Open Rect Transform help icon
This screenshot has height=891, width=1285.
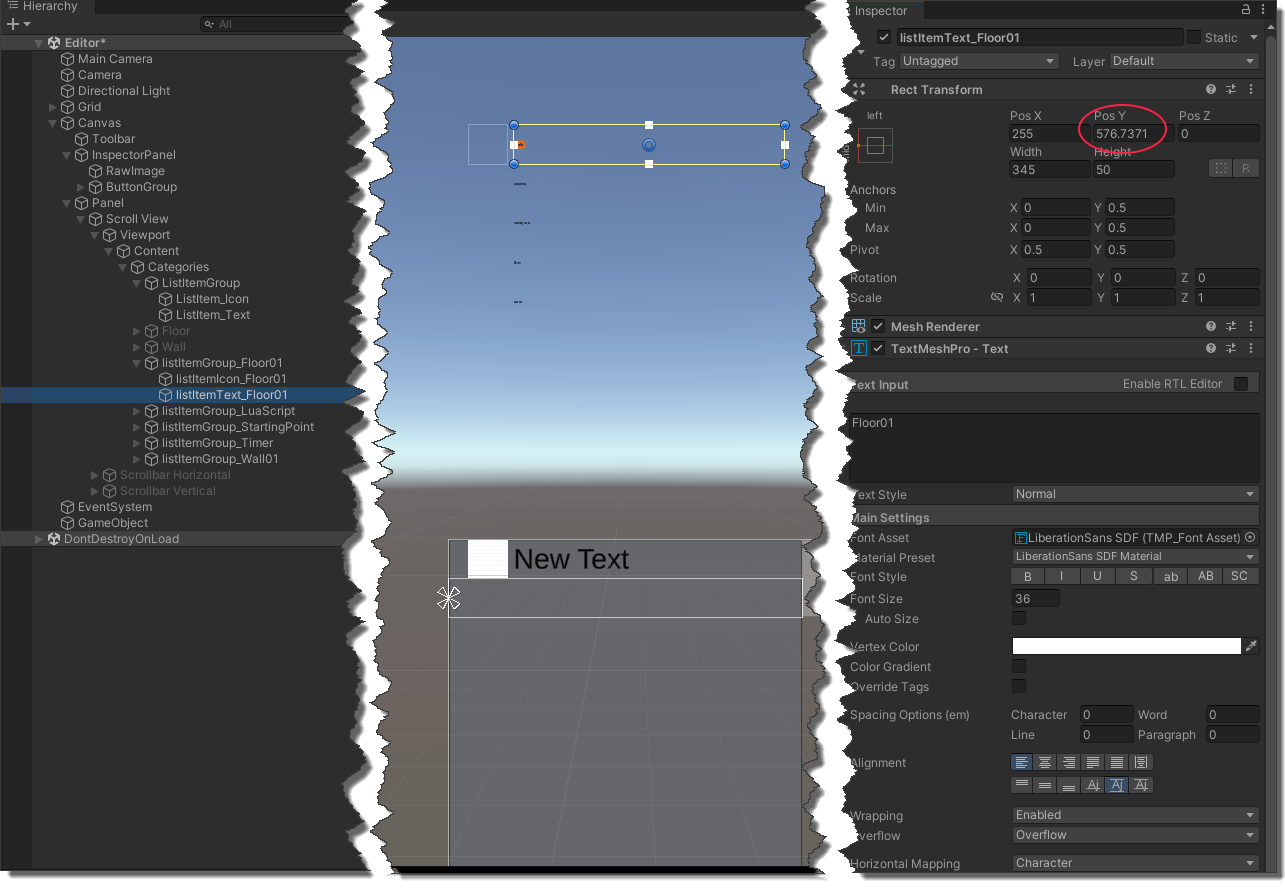coord(1211,89)
